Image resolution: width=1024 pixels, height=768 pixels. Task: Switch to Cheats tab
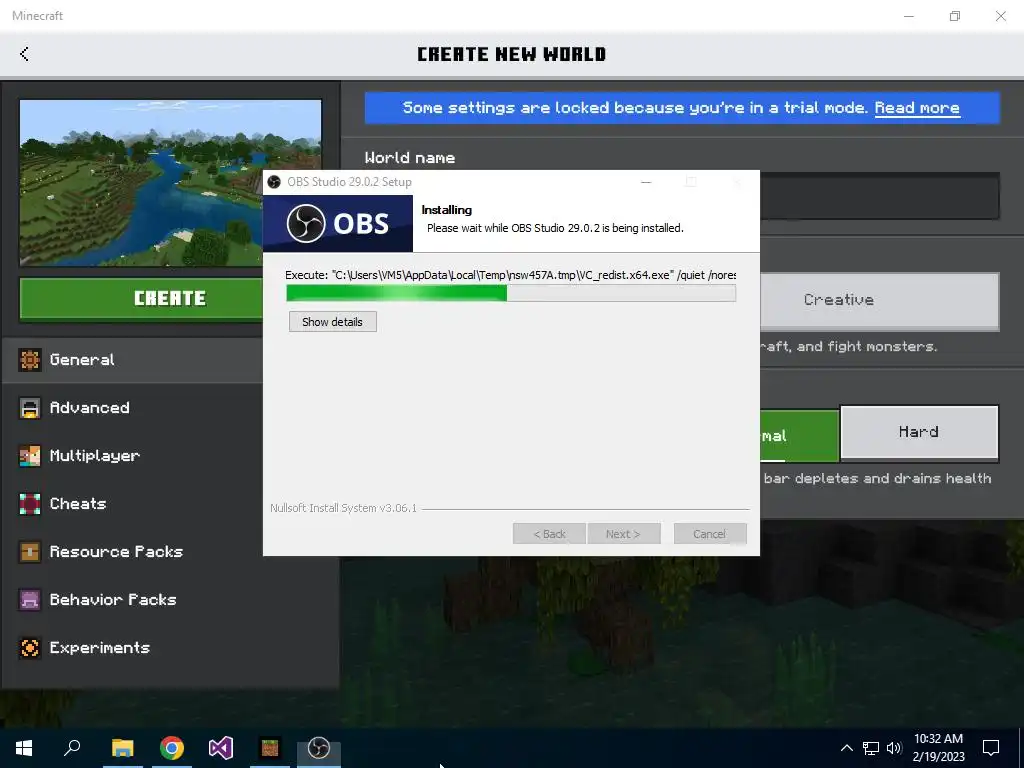[x=133, y=504]
